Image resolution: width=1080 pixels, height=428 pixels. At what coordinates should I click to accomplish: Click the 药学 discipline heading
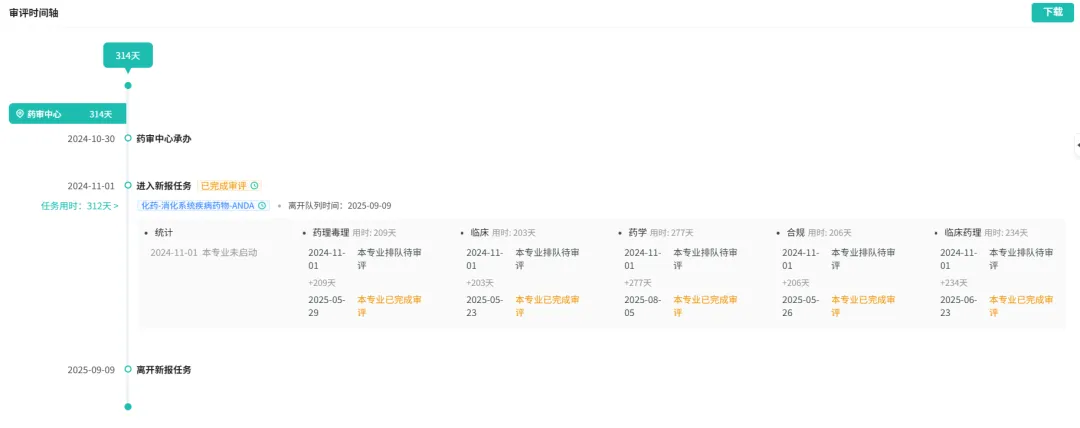click(637, 232)
